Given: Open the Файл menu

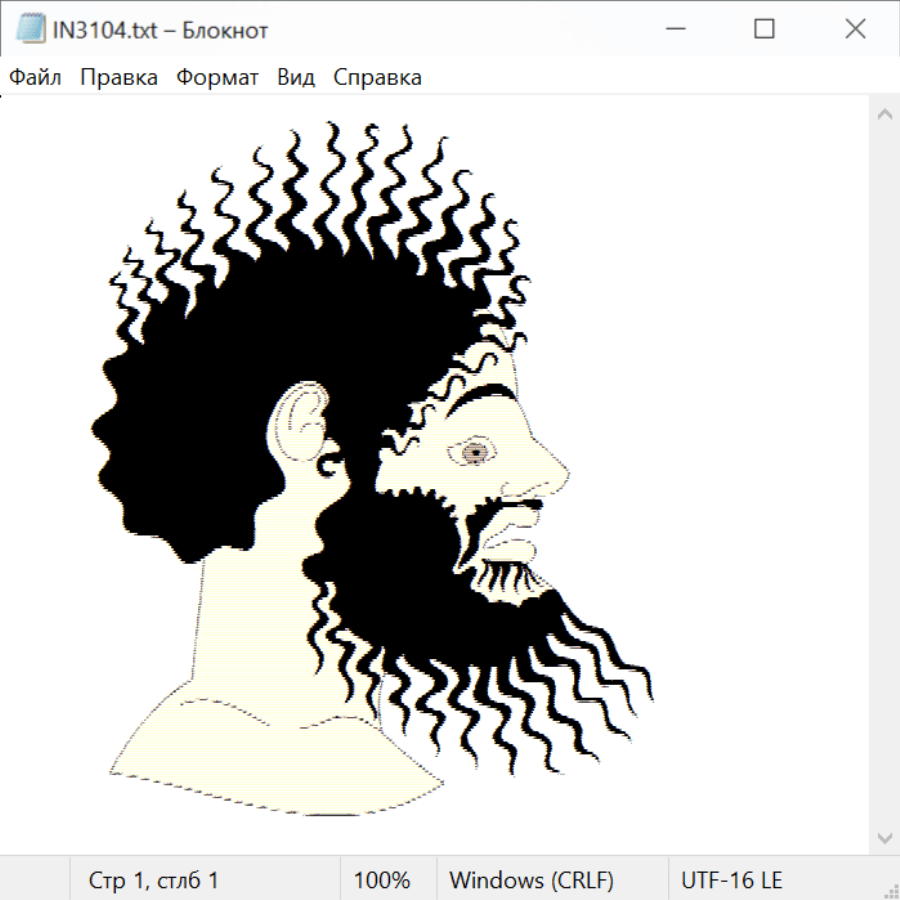Looking at the screenshot, I should click(35, 78).
